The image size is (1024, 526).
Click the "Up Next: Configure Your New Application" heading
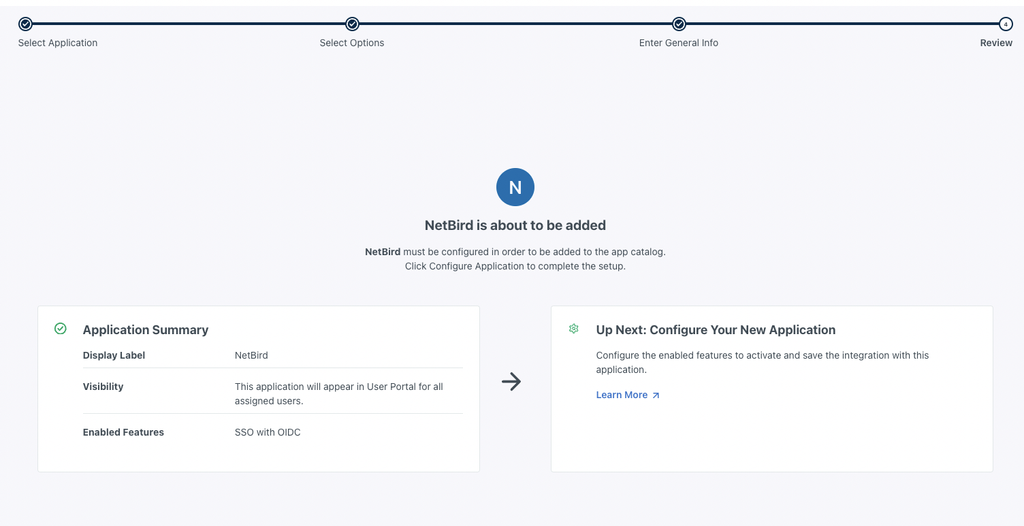pos(716,330)
